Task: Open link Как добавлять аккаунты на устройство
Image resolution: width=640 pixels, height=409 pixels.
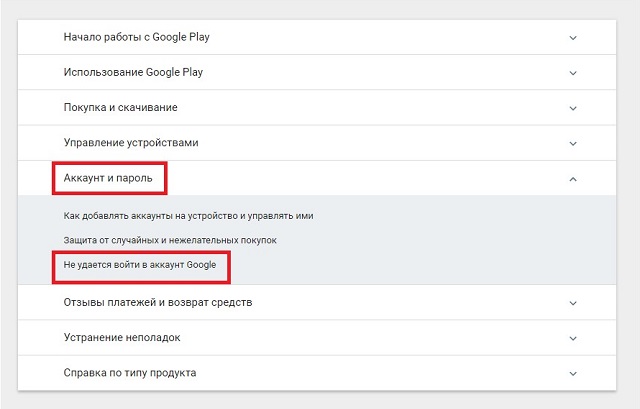Action: pyautogui.click(x=188, y=216)
